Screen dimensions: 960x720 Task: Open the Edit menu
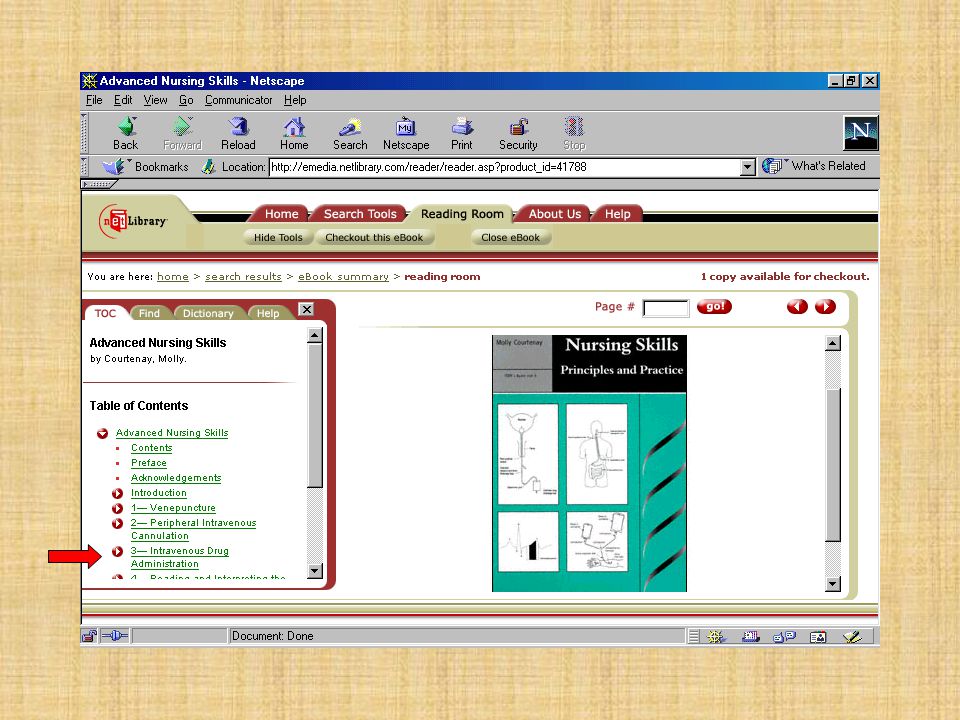[123, 100]
